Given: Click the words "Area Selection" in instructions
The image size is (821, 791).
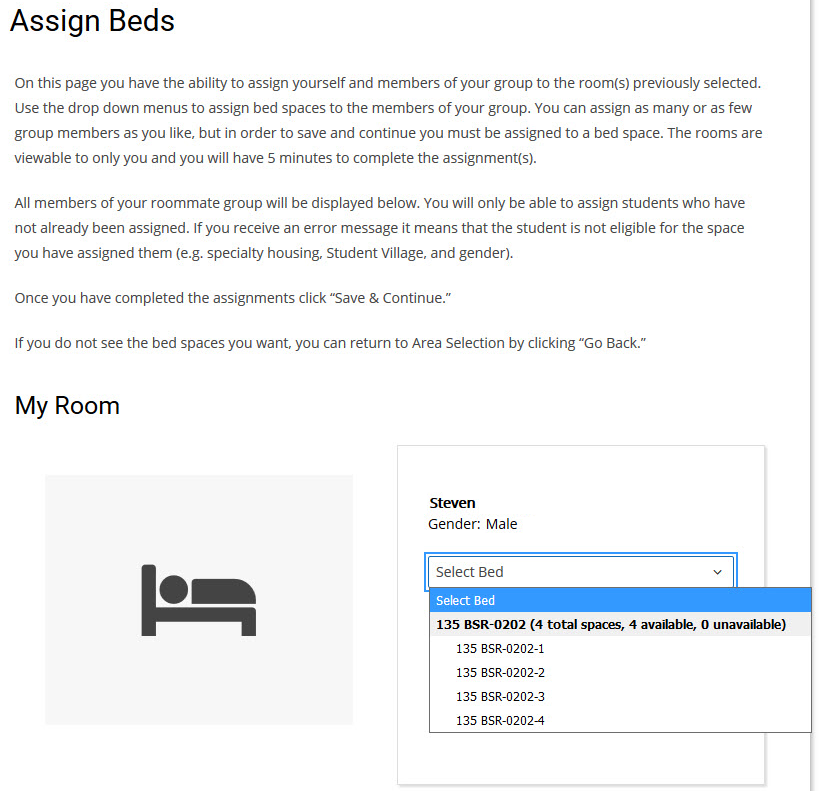Looking at the screenshot, I should click(x=457, y=343).
